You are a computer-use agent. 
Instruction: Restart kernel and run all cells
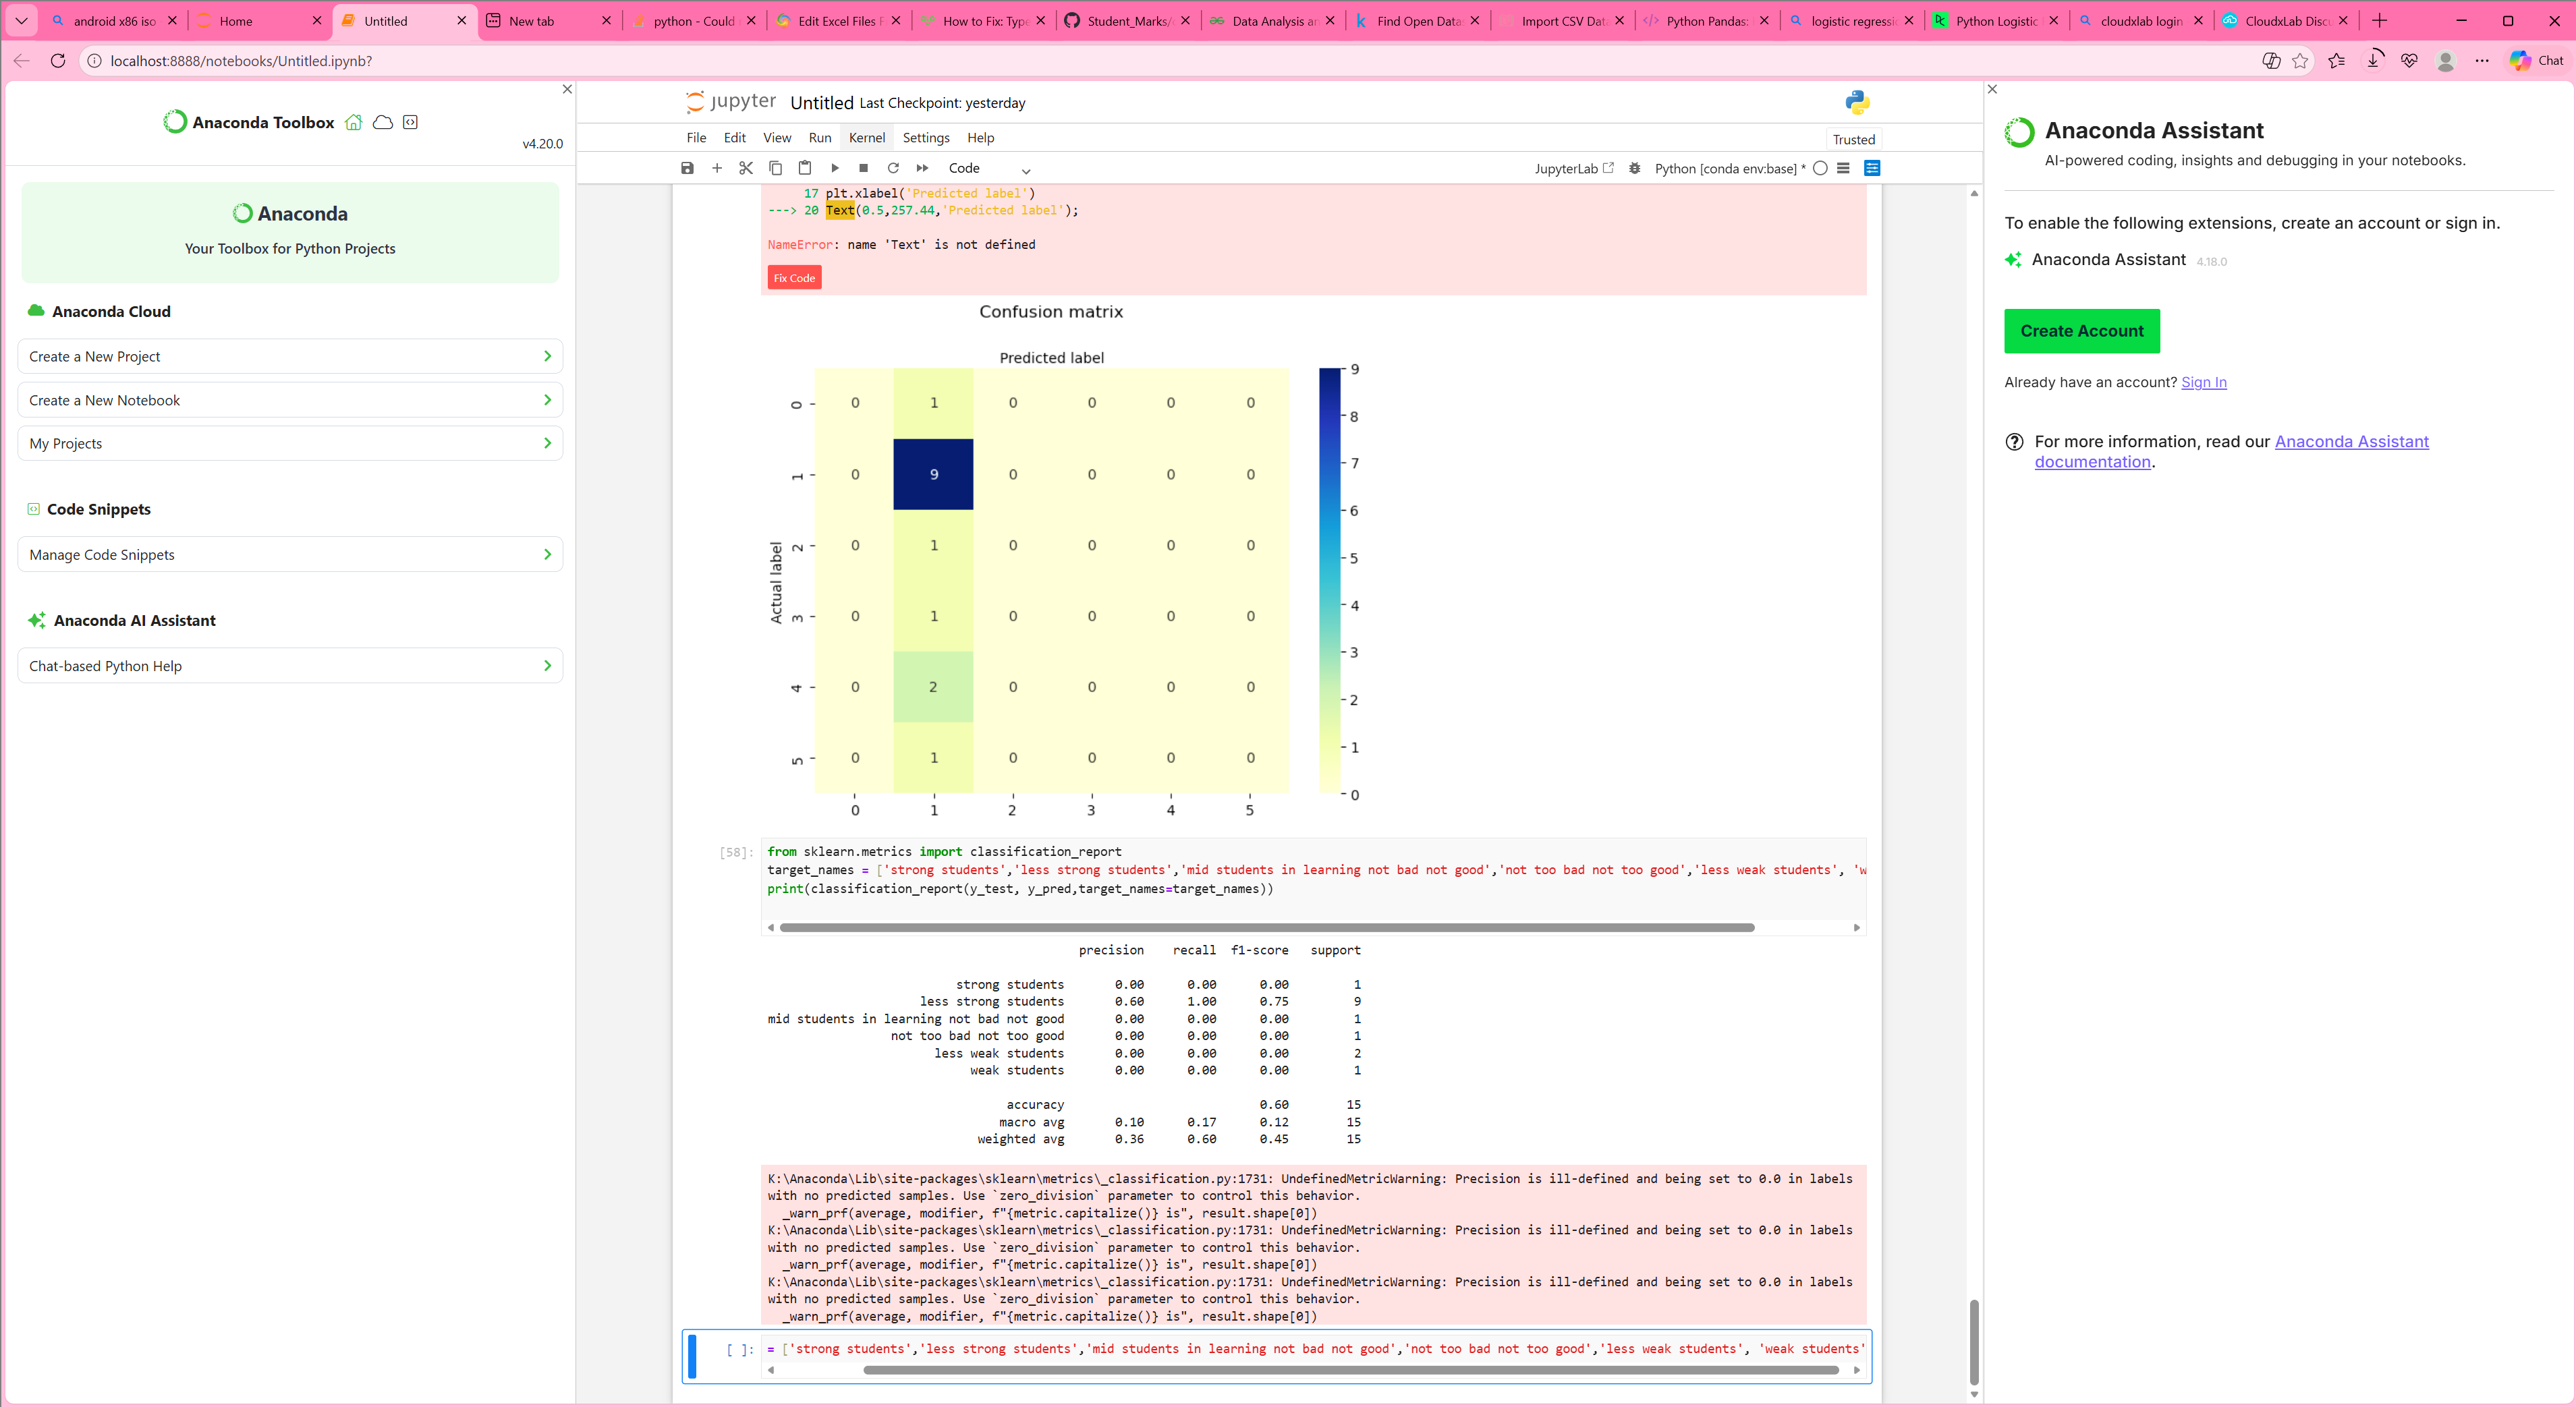pyautogui.click(x=922, y=168)
